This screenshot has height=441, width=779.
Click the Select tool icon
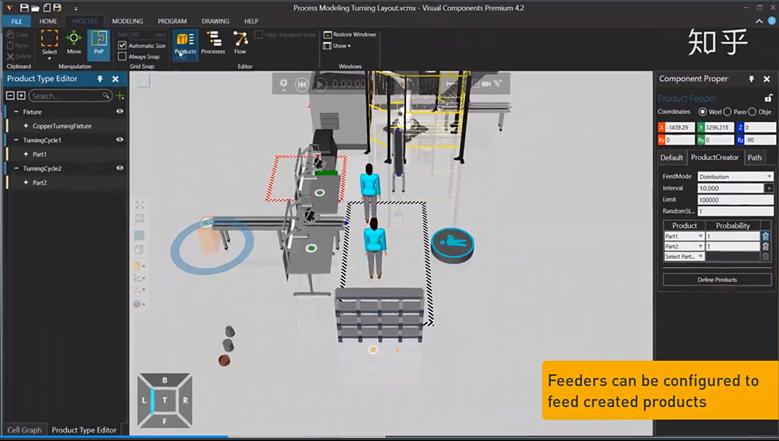click(49, 42)
